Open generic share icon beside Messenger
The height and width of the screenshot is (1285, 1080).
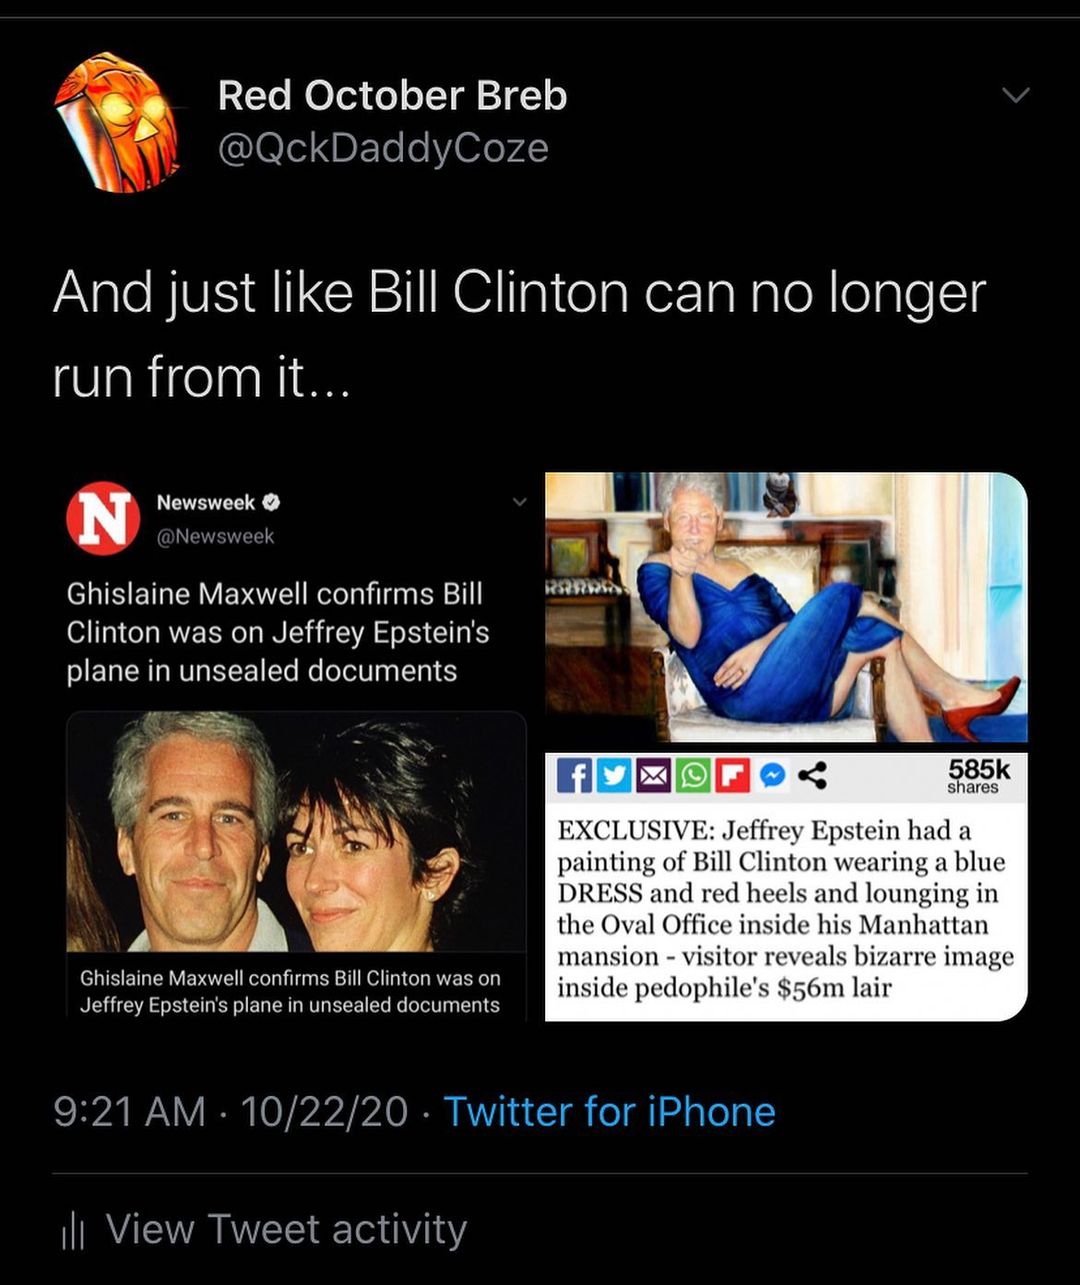click(812, 776)
